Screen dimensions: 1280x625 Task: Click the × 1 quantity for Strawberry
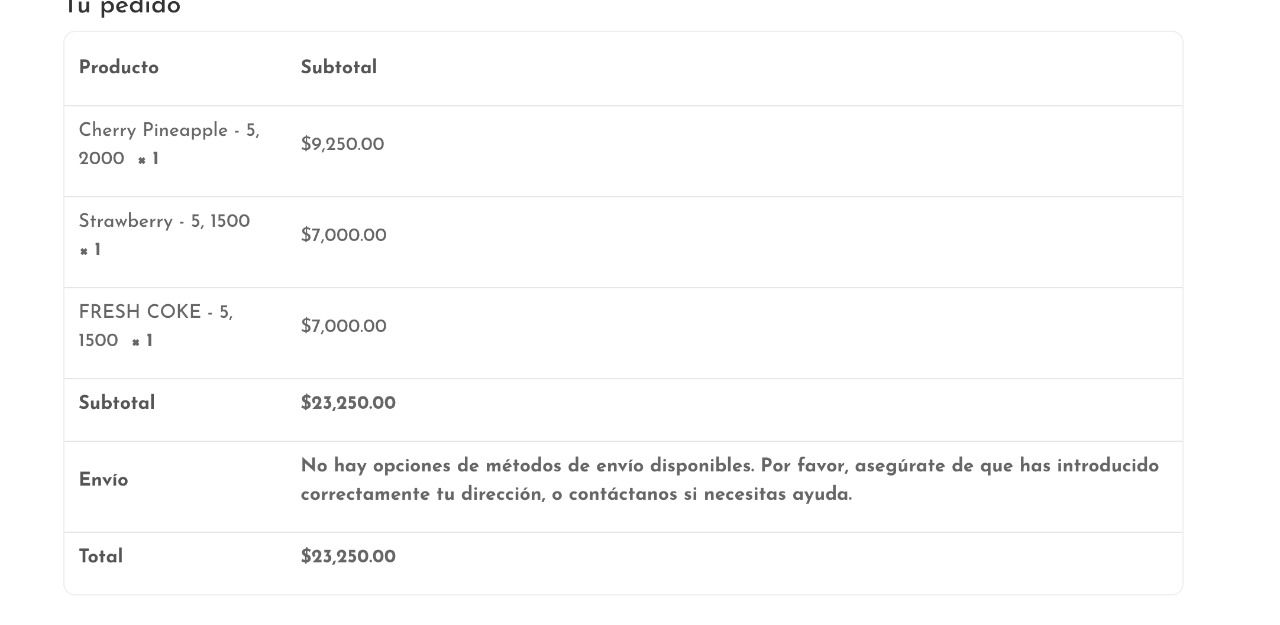[90, 251]
